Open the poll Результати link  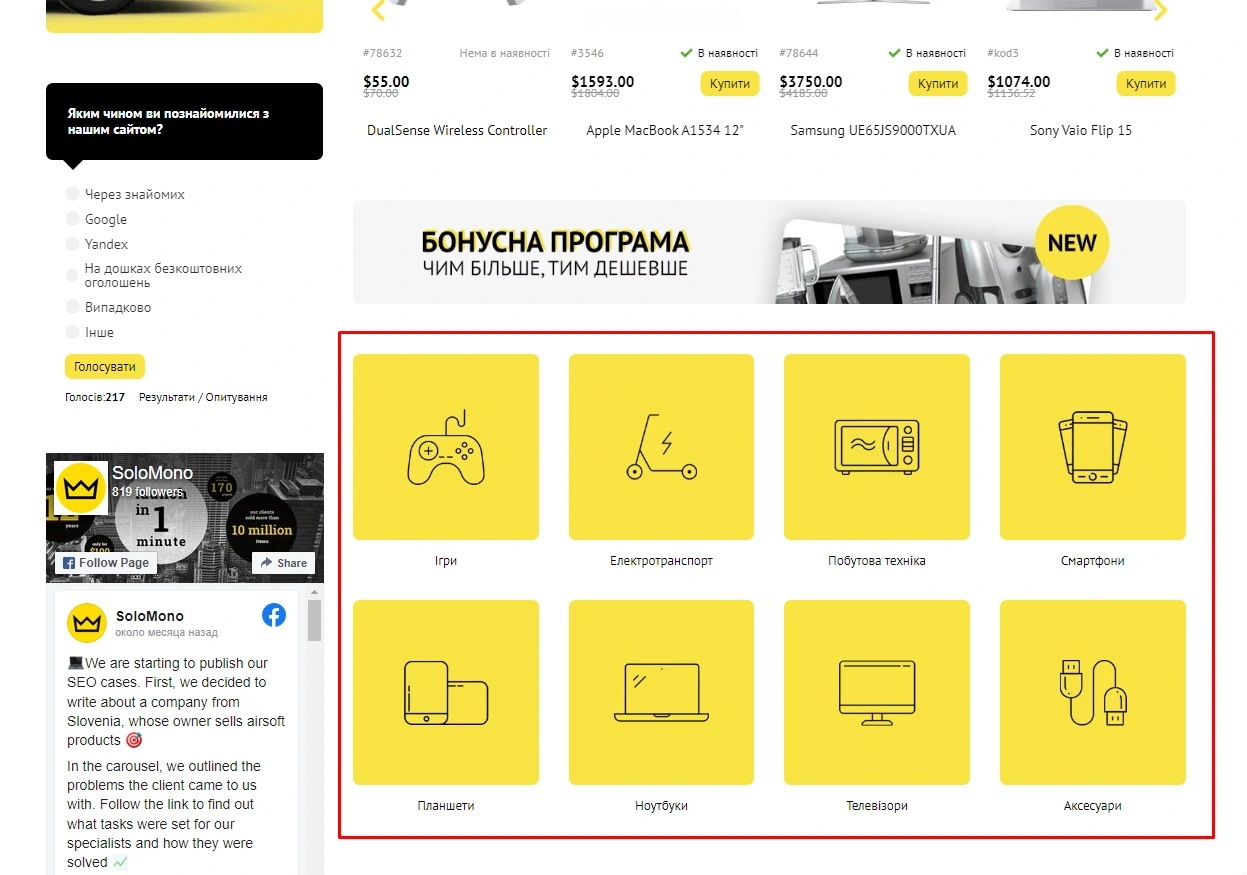[168, 397]
